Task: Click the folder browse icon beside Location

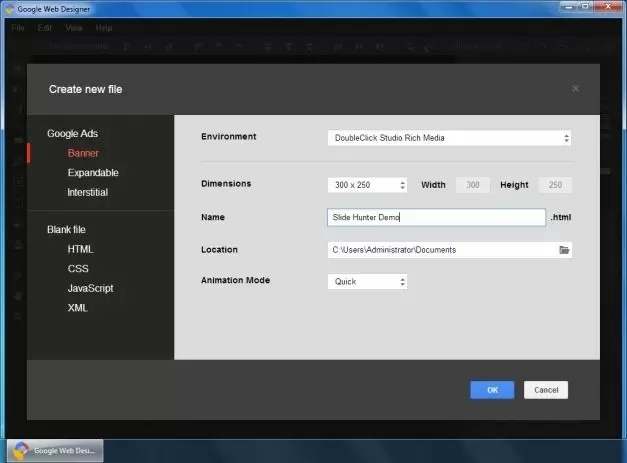Action: coord(564,250)
